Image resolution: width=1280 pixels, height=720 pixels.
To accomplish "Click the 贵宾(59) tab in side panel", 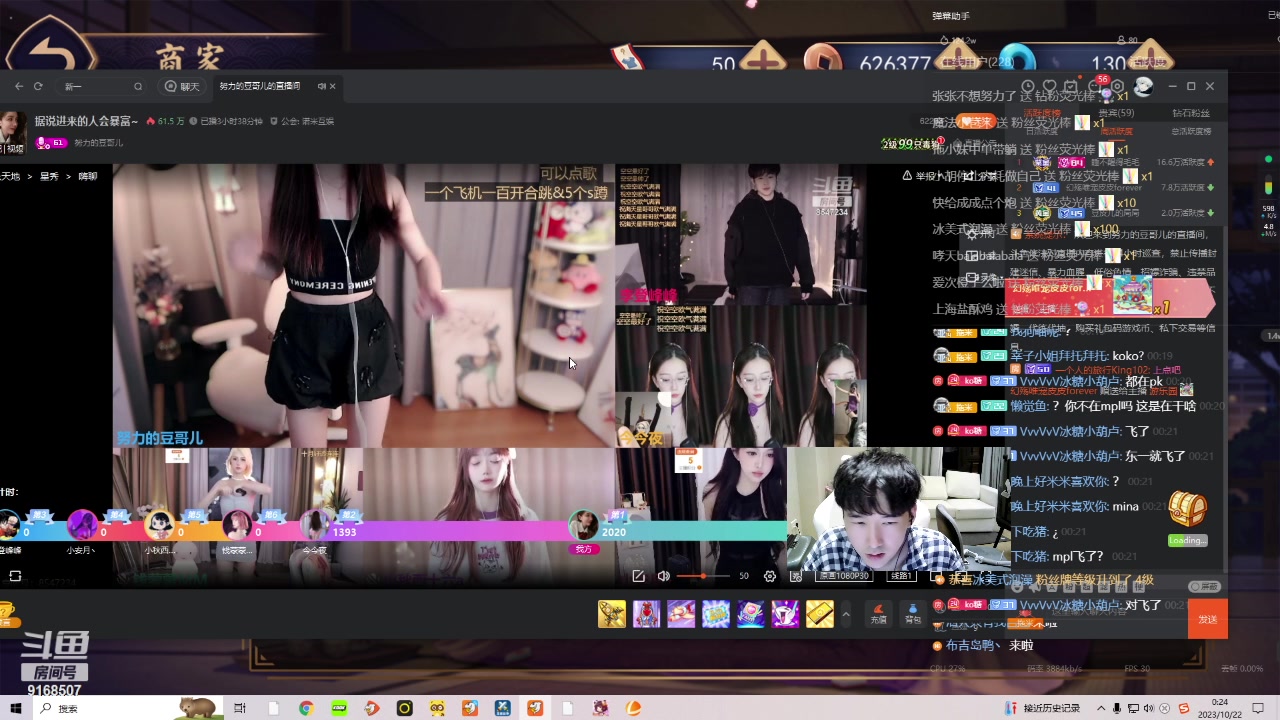I will [x=1116, y=113].
